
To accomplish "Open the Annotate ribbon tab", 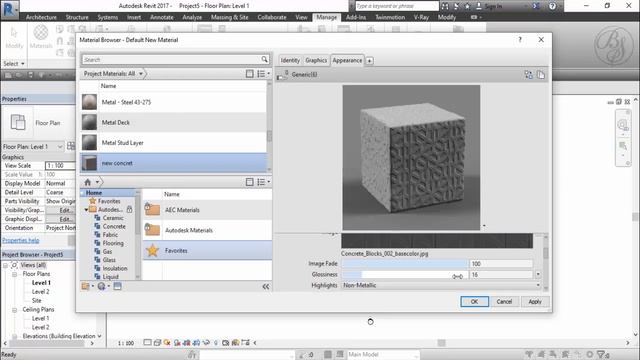I will [x=162, y=17].
